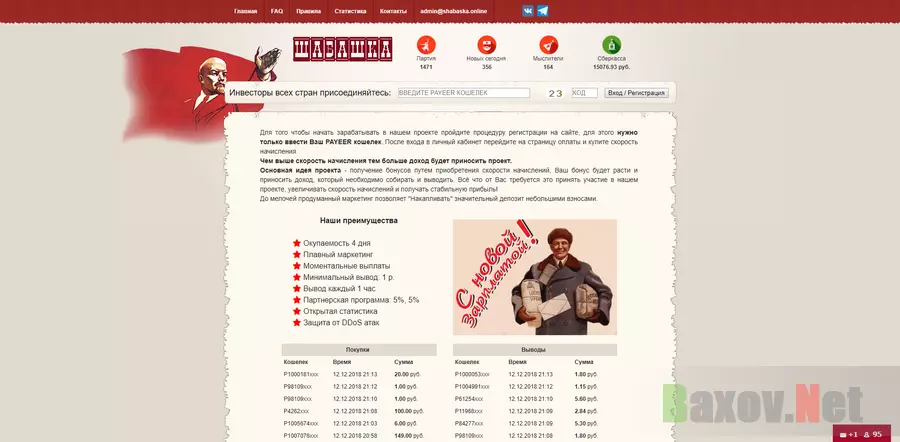Click the Lenin flag banner image
The height and width of the screenshot is (442, 900).
coord(201,93)
